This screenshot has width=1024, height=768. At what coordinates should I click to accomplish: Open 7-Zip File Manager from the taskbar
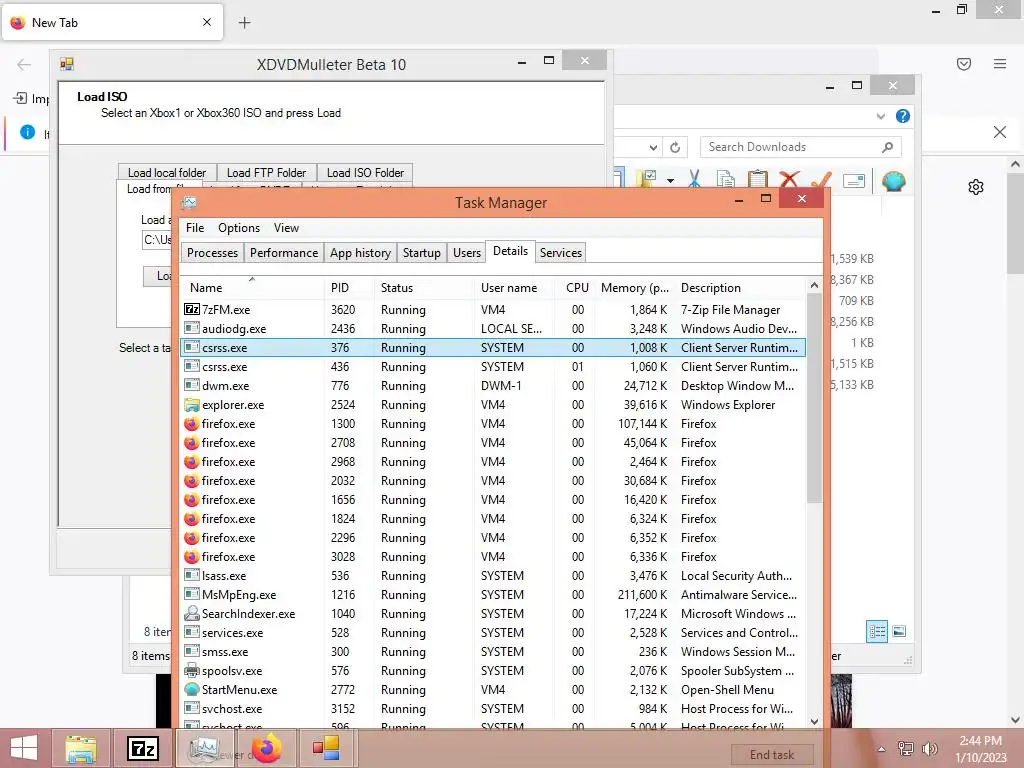tap(142, 748)
